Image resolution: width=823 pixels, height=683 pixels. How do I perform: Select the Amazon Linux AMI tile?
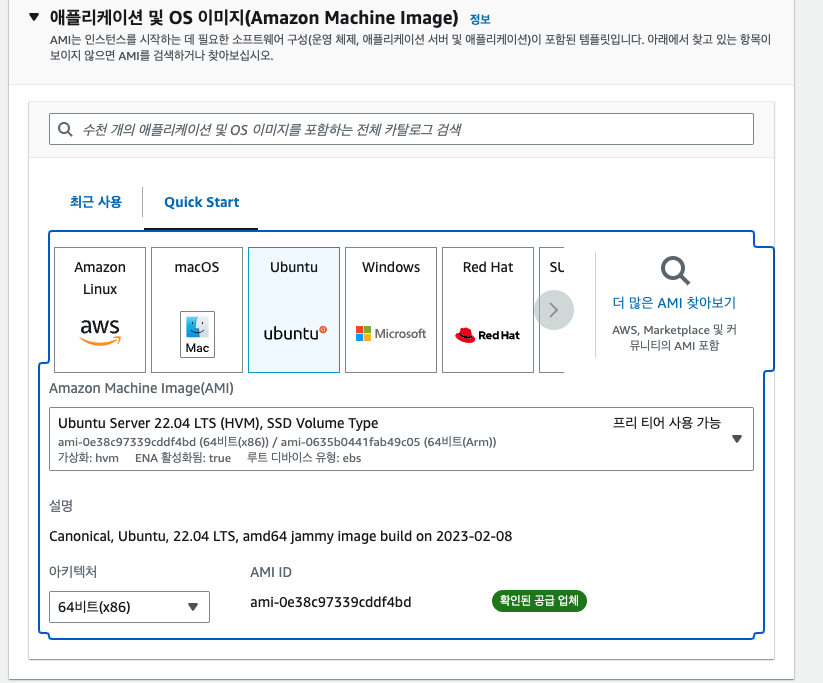click(x=100, y=310)
